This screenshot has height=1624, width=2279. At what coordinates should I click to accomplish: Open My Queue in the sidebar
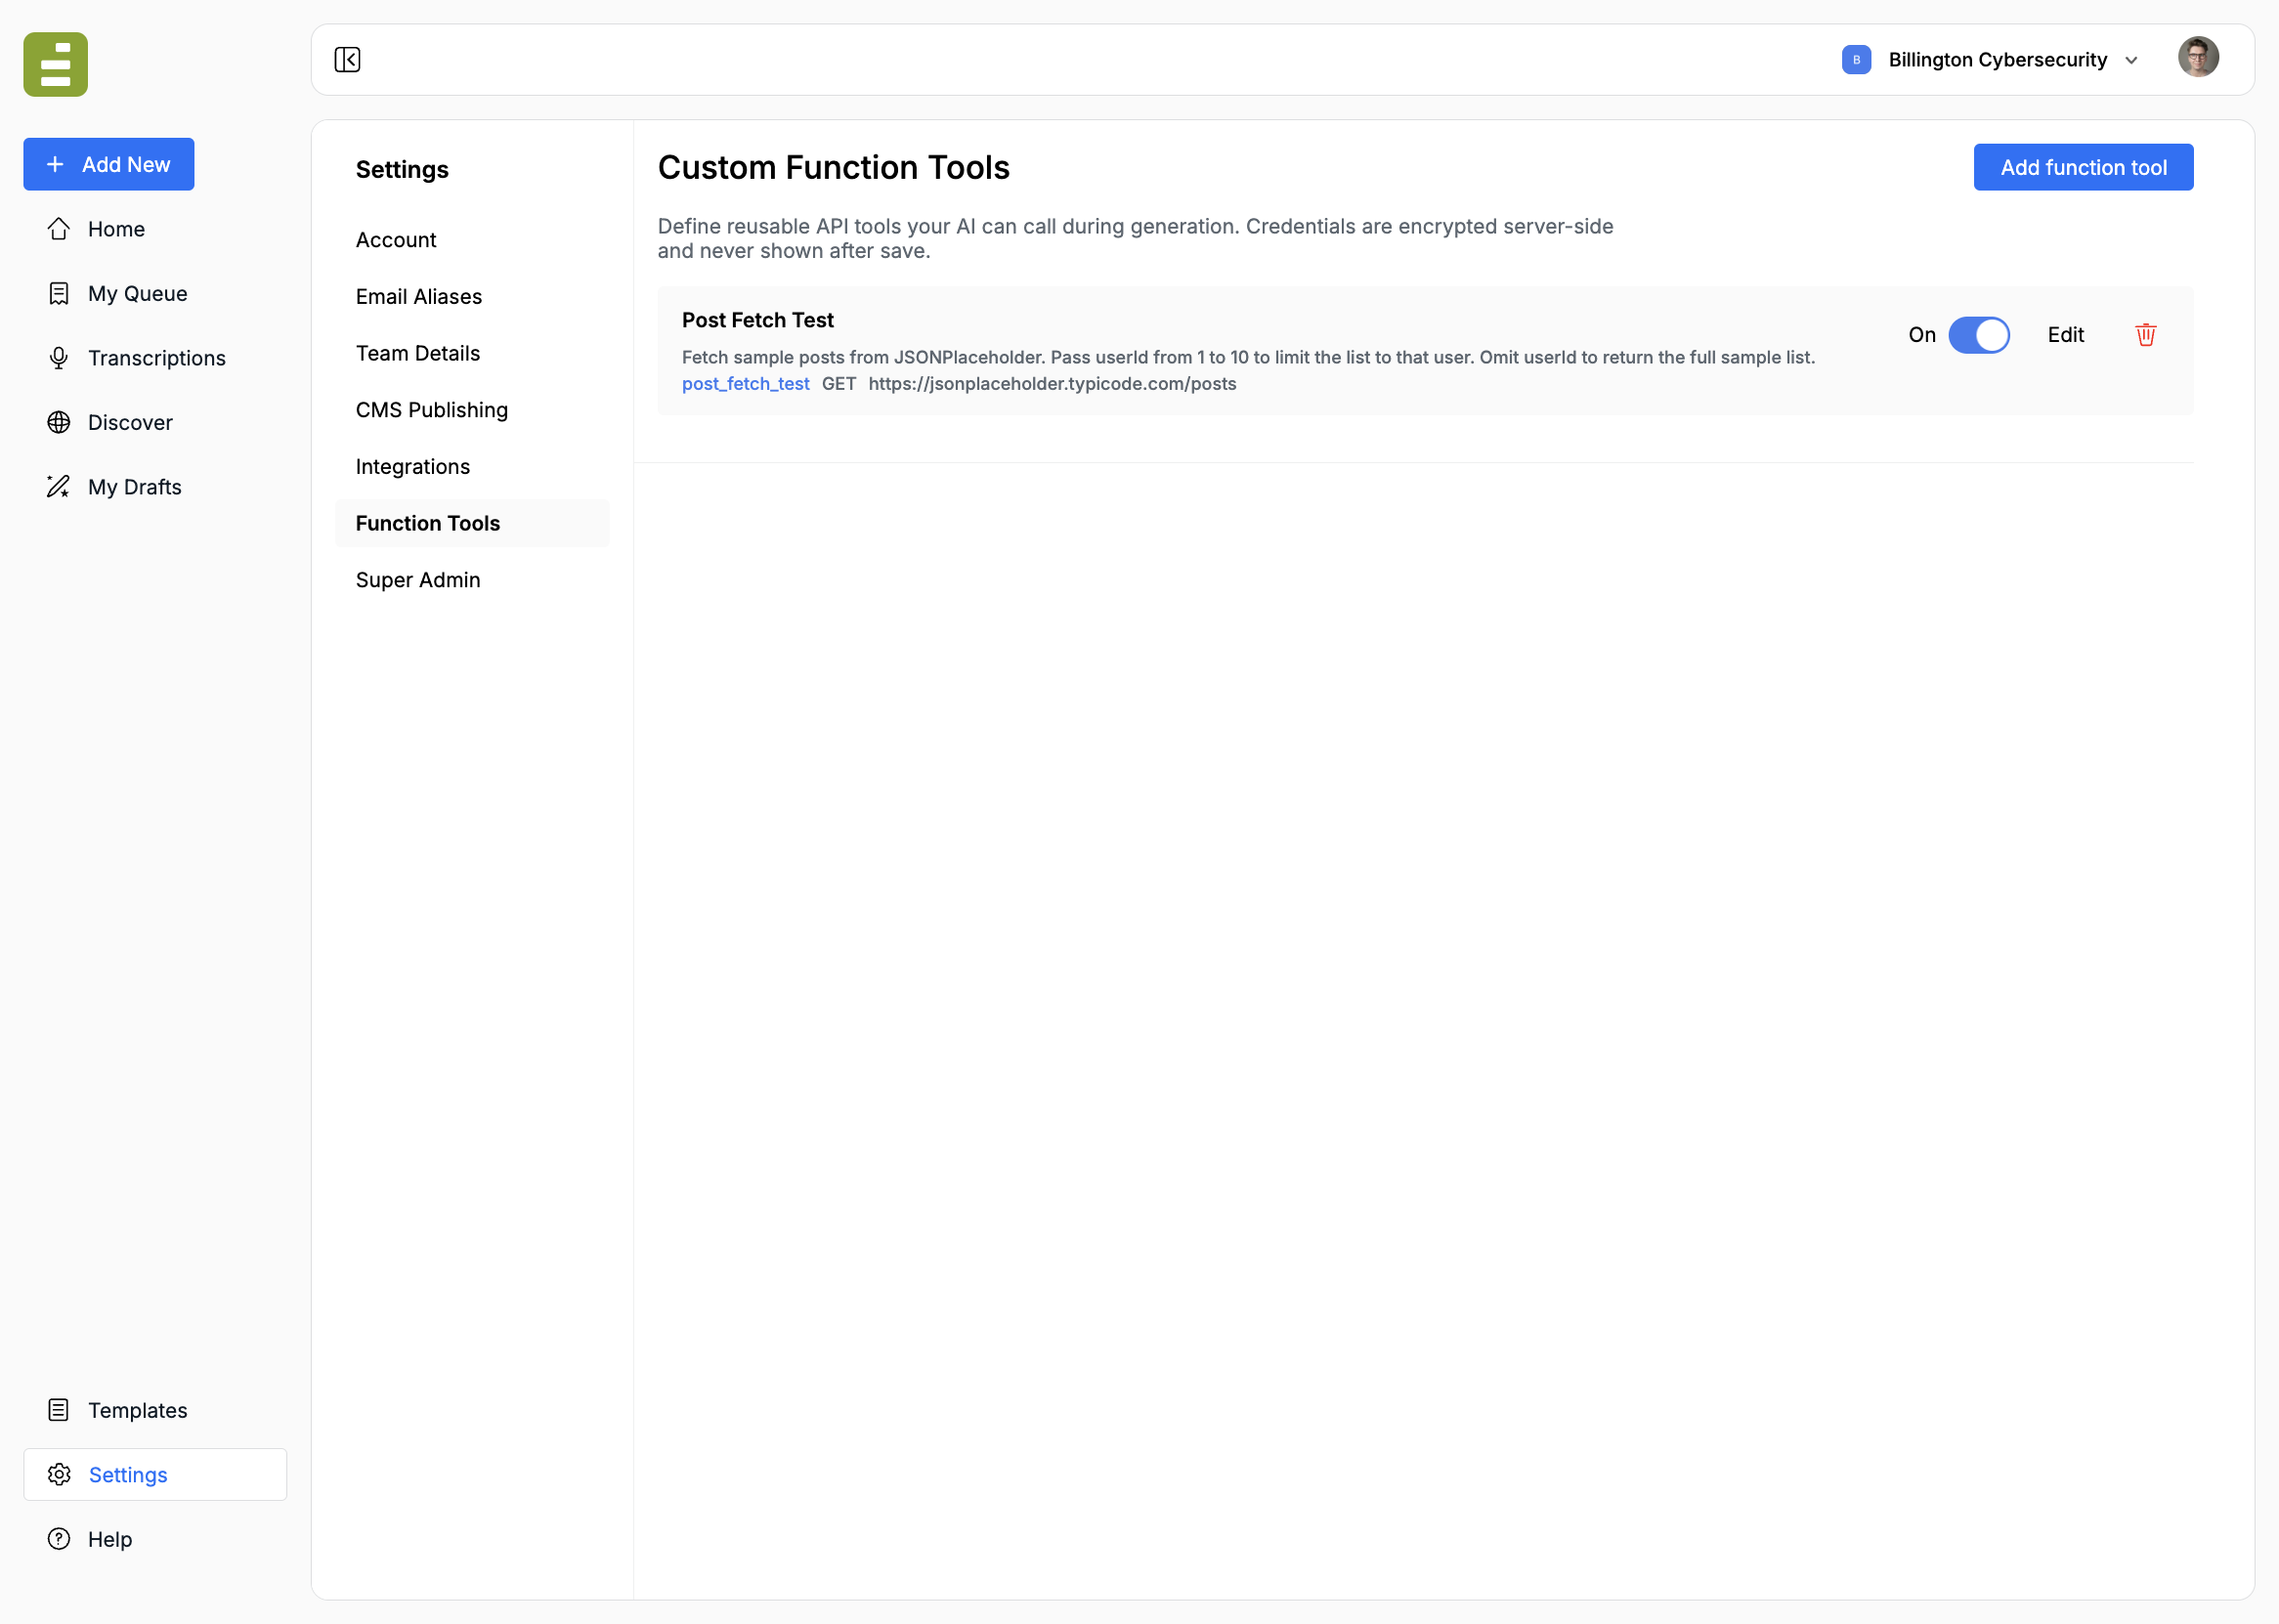pyautogui.click(x=155, y=293)
